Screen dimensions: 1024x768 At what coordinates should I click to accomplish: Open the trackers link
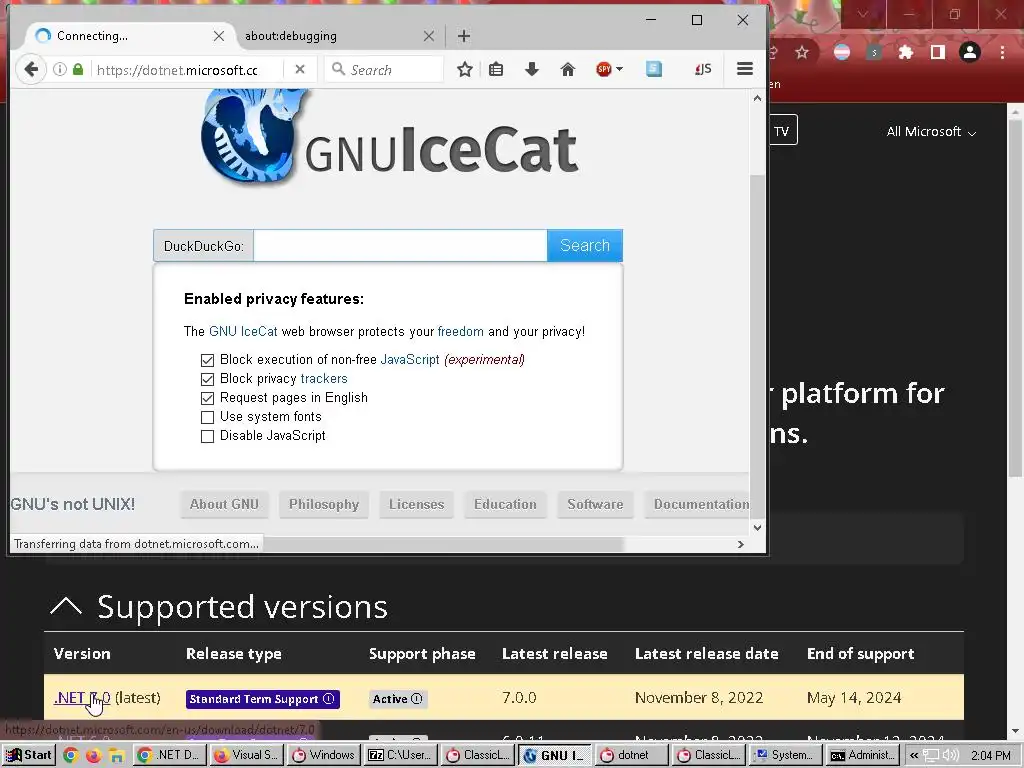coord(323,379)
